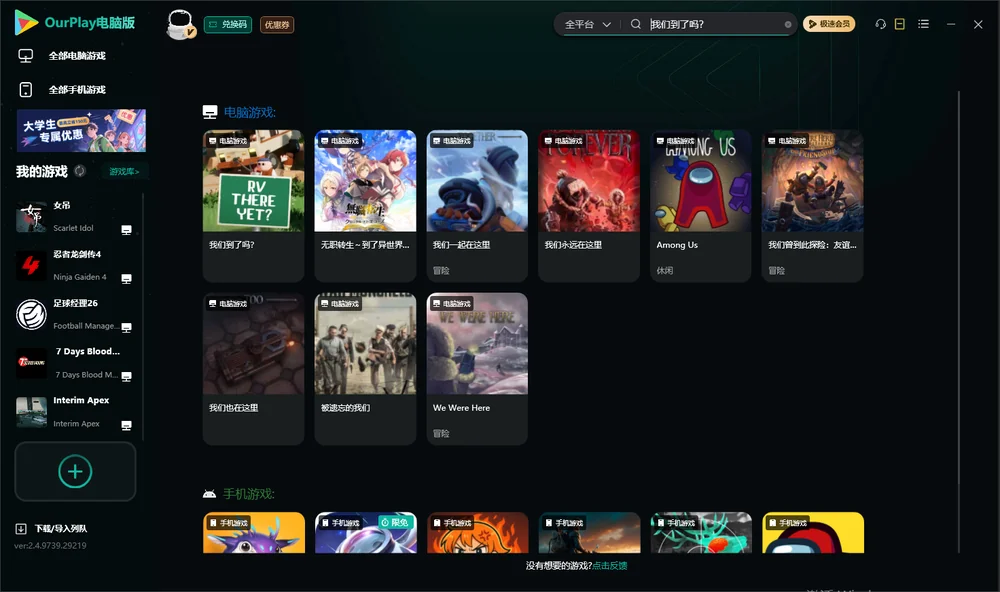Select 忍者龙剑传4 game entry
This screenshot has height=592, width=1000.
(73, 265)
